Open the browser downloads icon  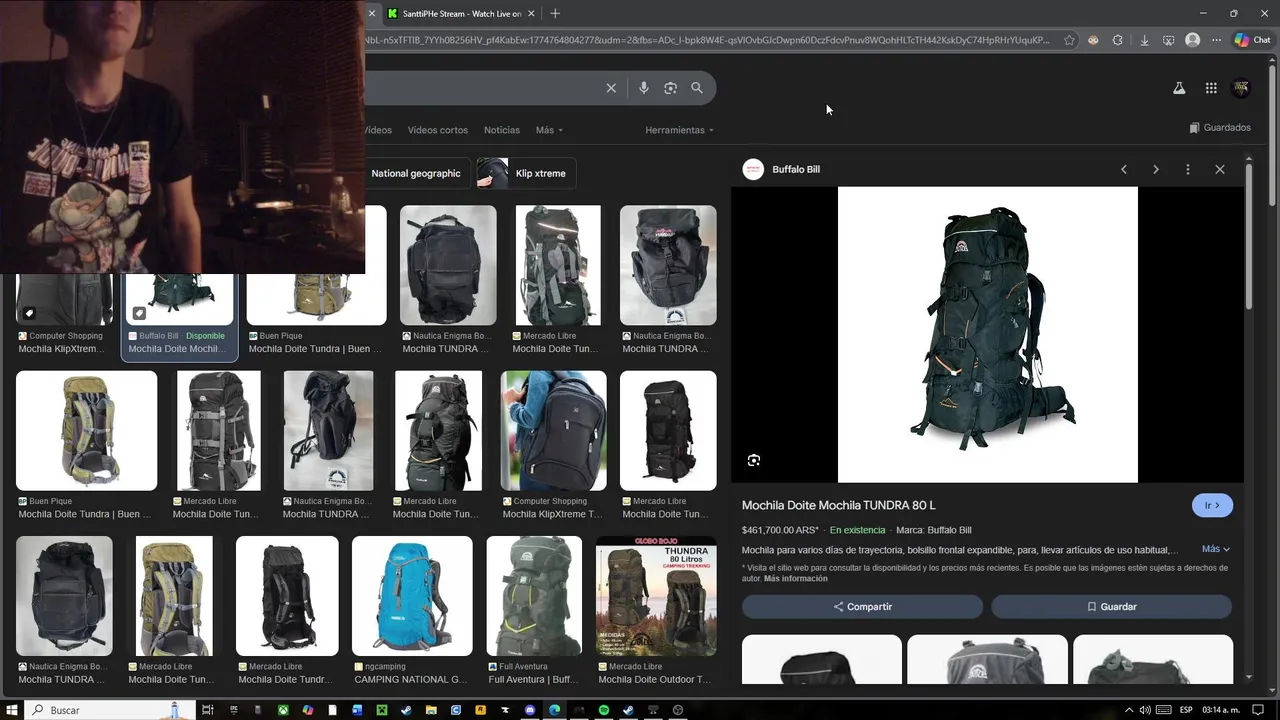point(1144,40)
